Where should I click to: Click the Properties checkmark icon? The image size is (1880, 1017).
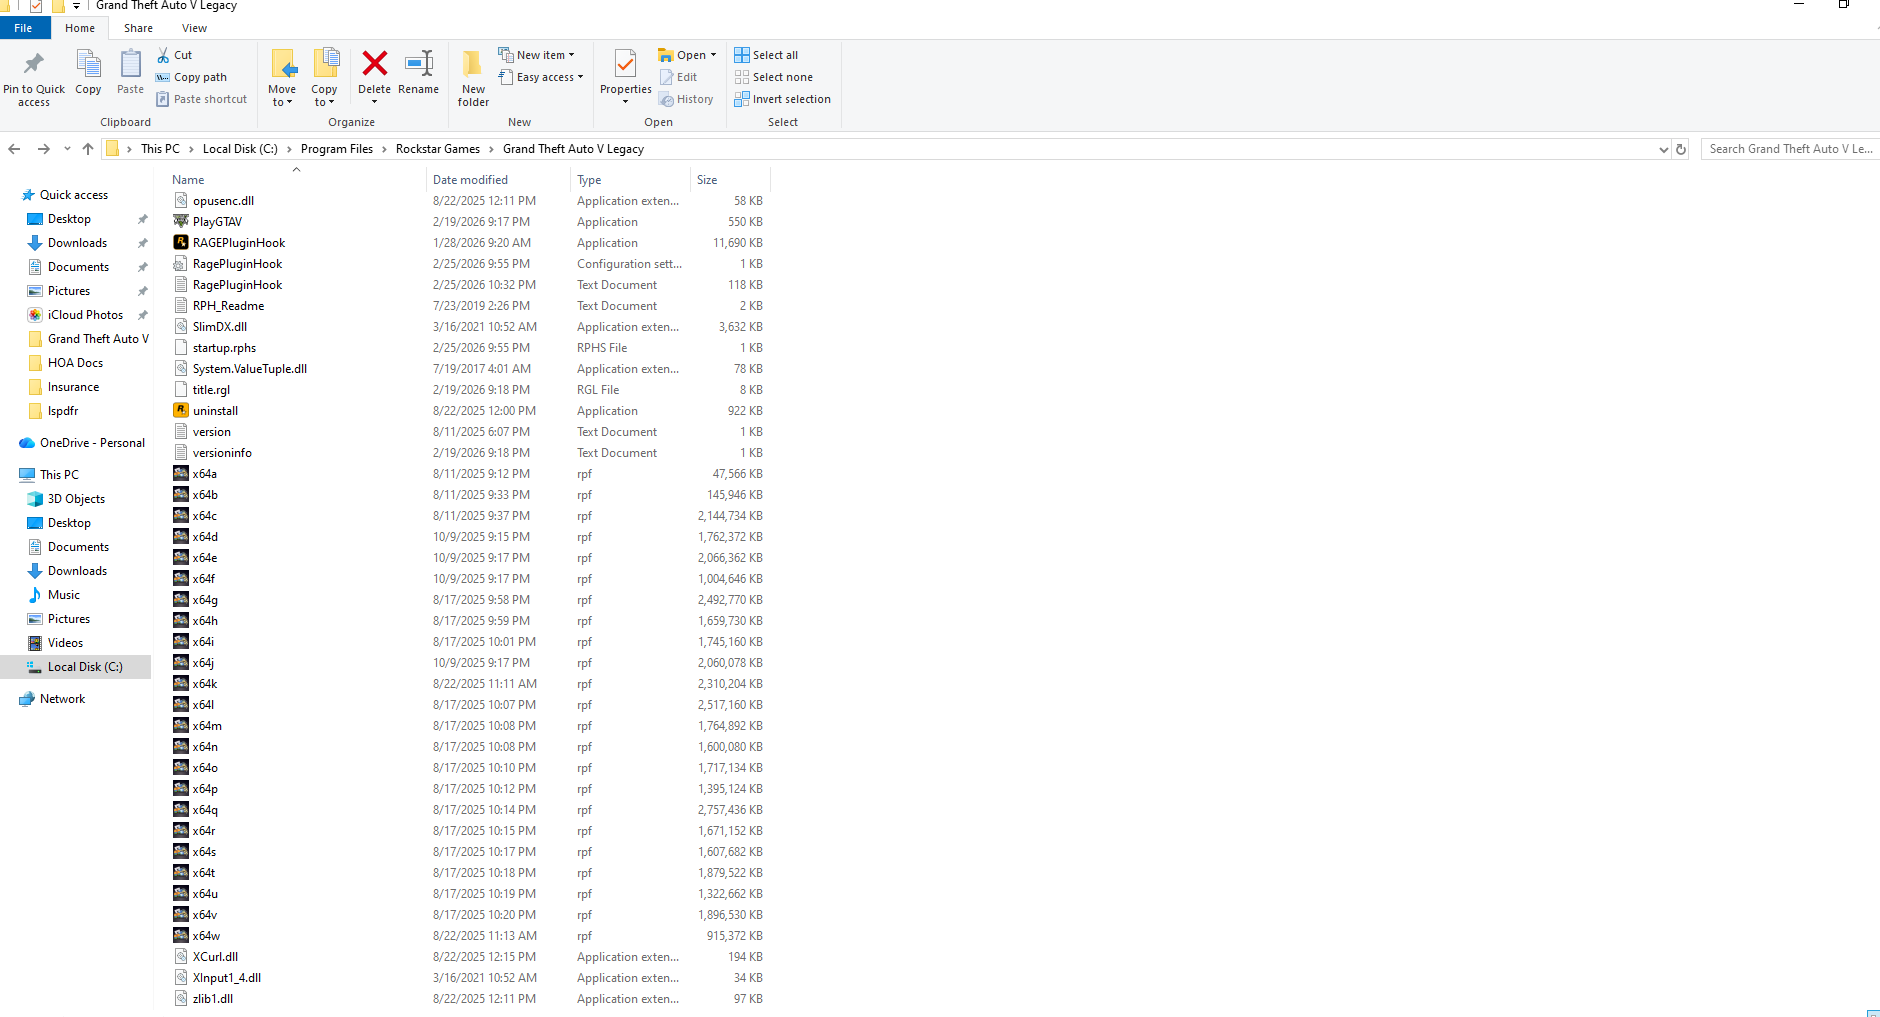(x=625, y=64)
